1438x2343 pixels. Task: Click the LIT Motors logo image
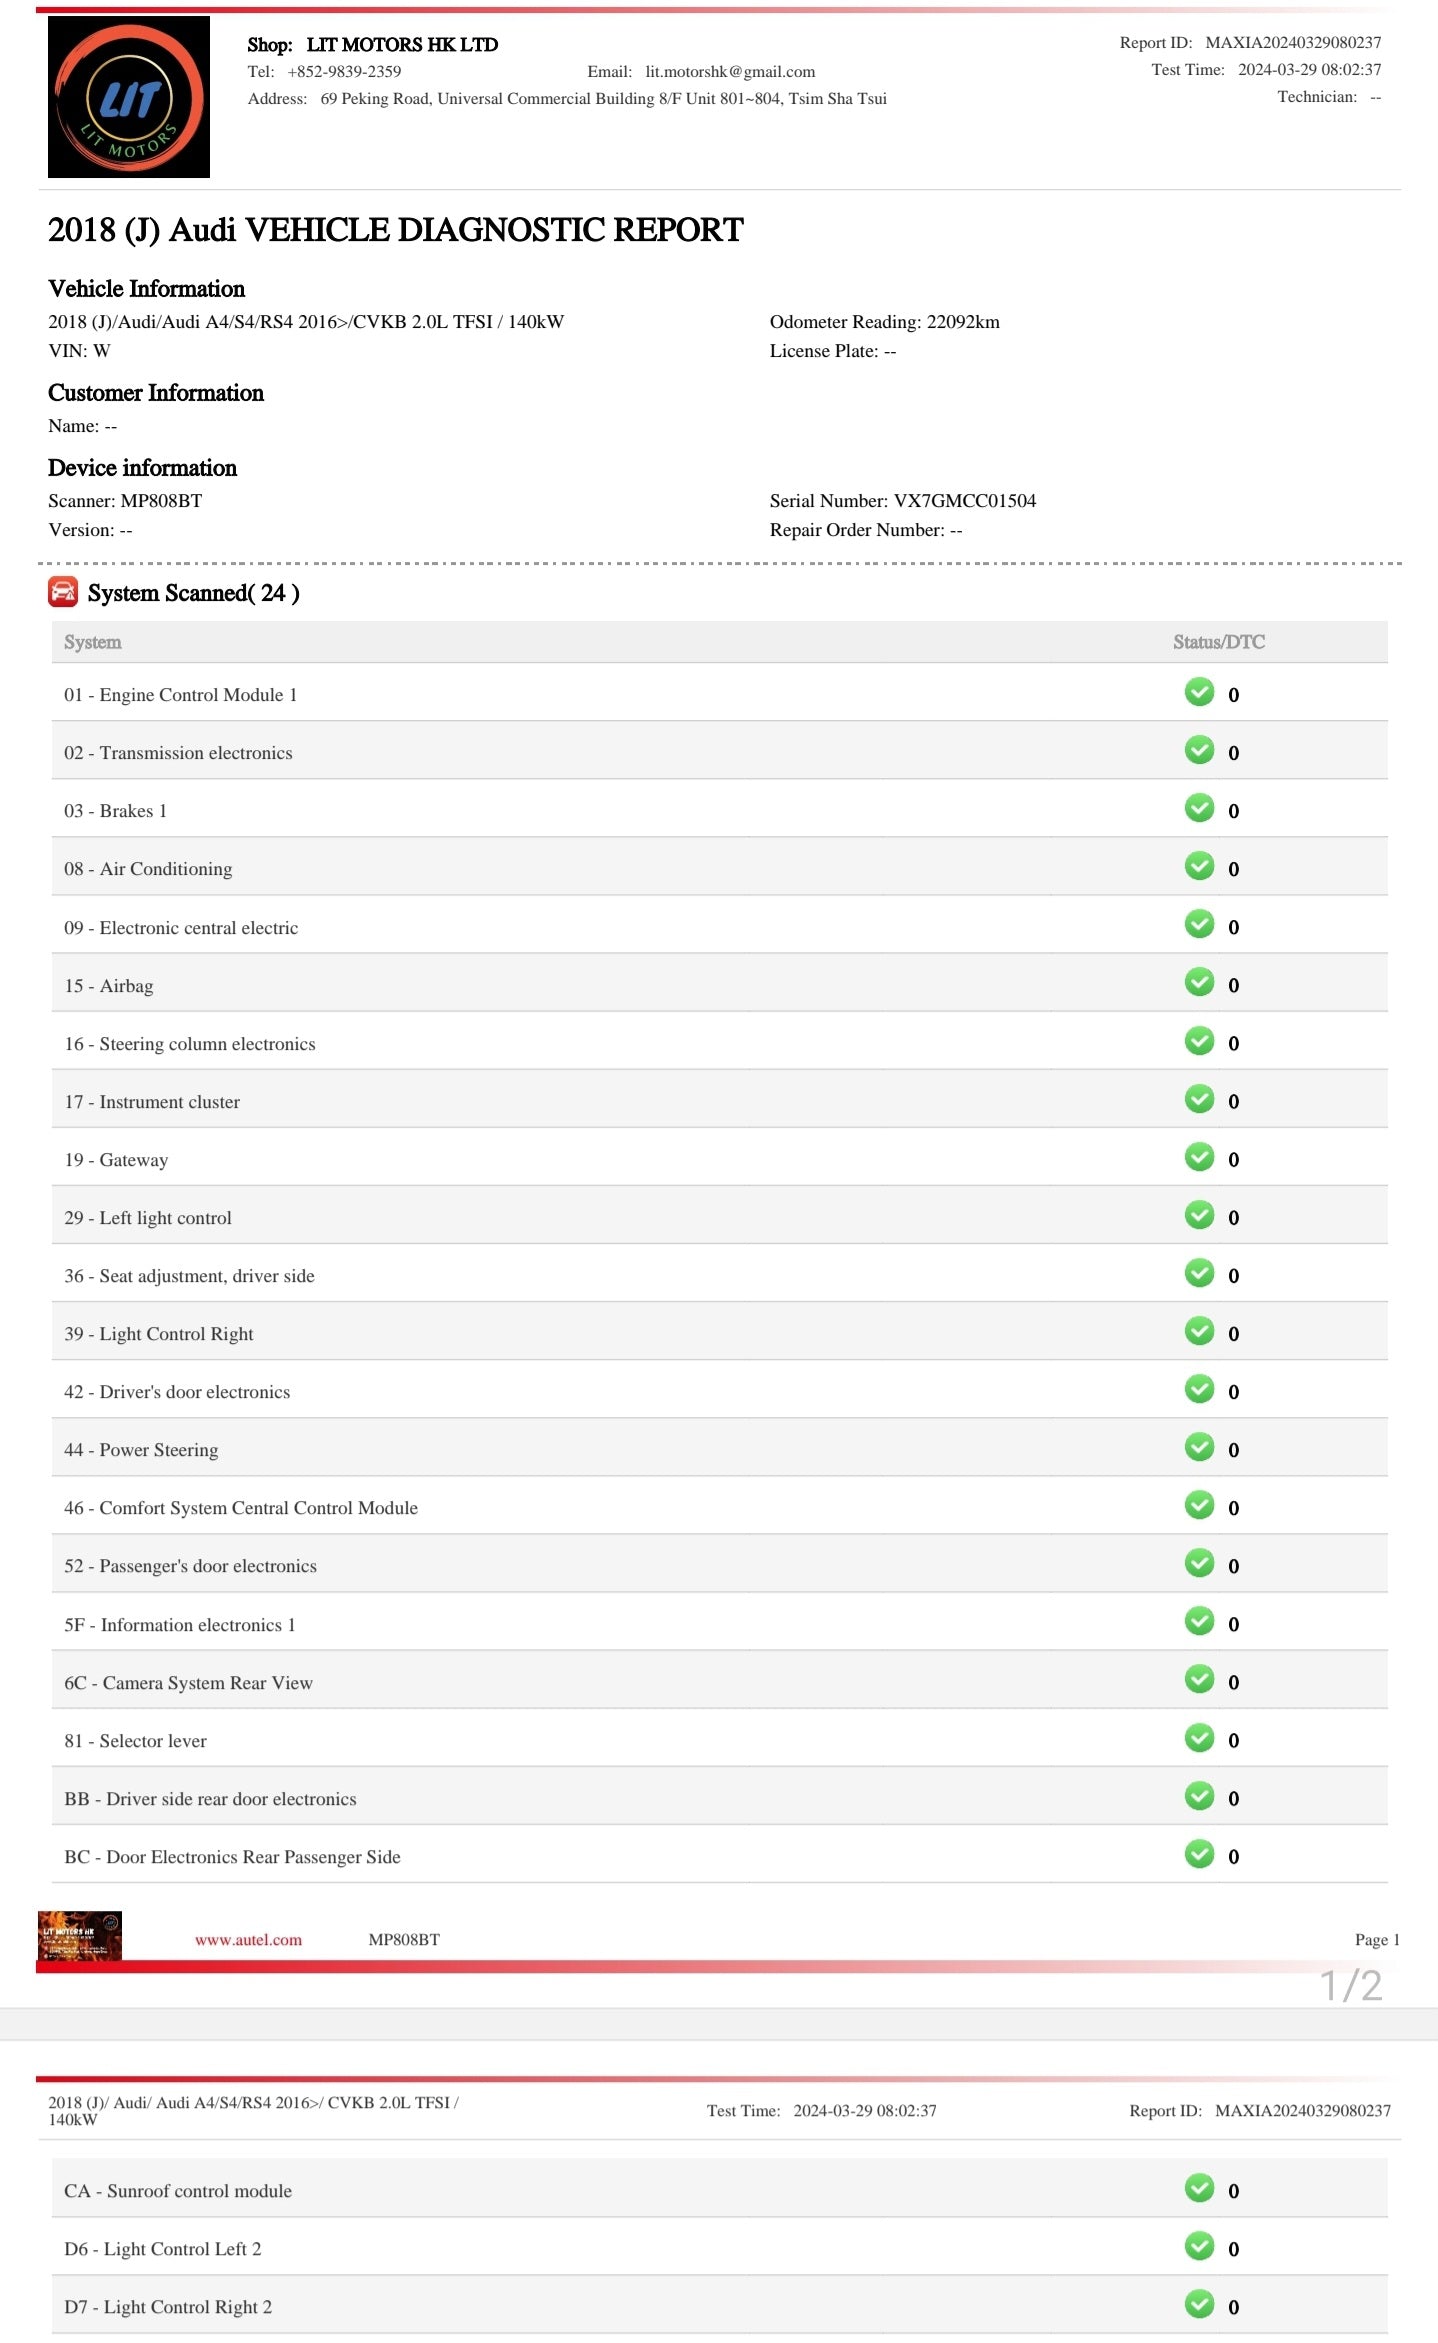click(129, 97)
